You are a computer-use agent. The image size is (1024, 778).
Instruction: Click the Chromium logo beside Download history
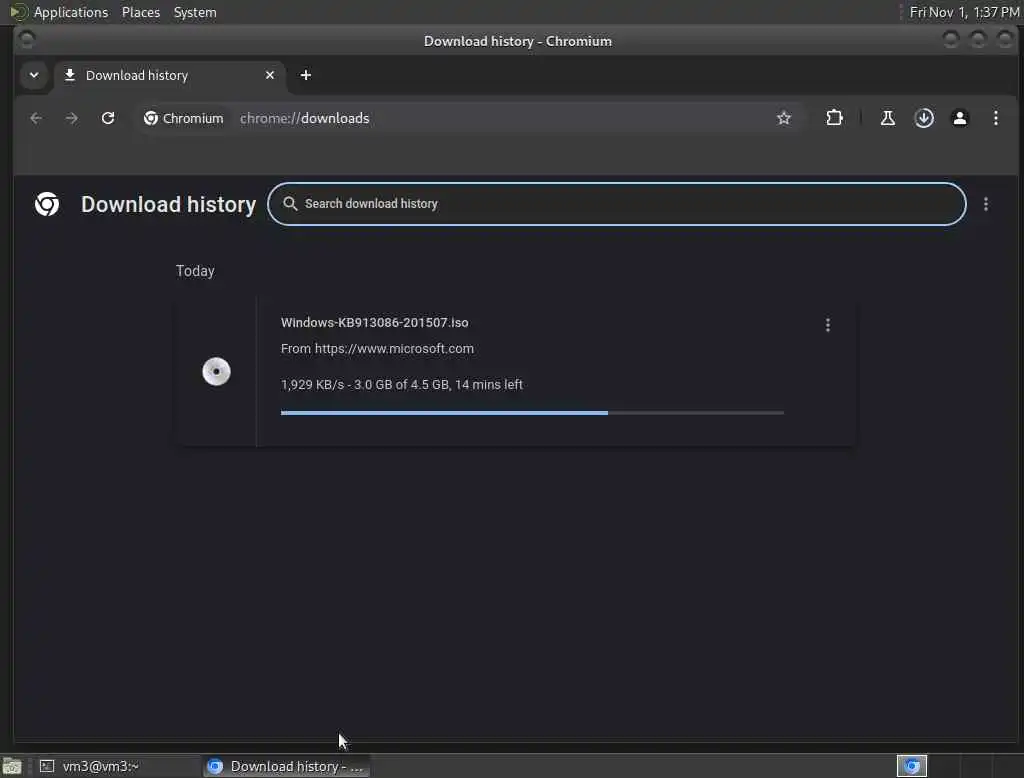[x=47, y=204]
